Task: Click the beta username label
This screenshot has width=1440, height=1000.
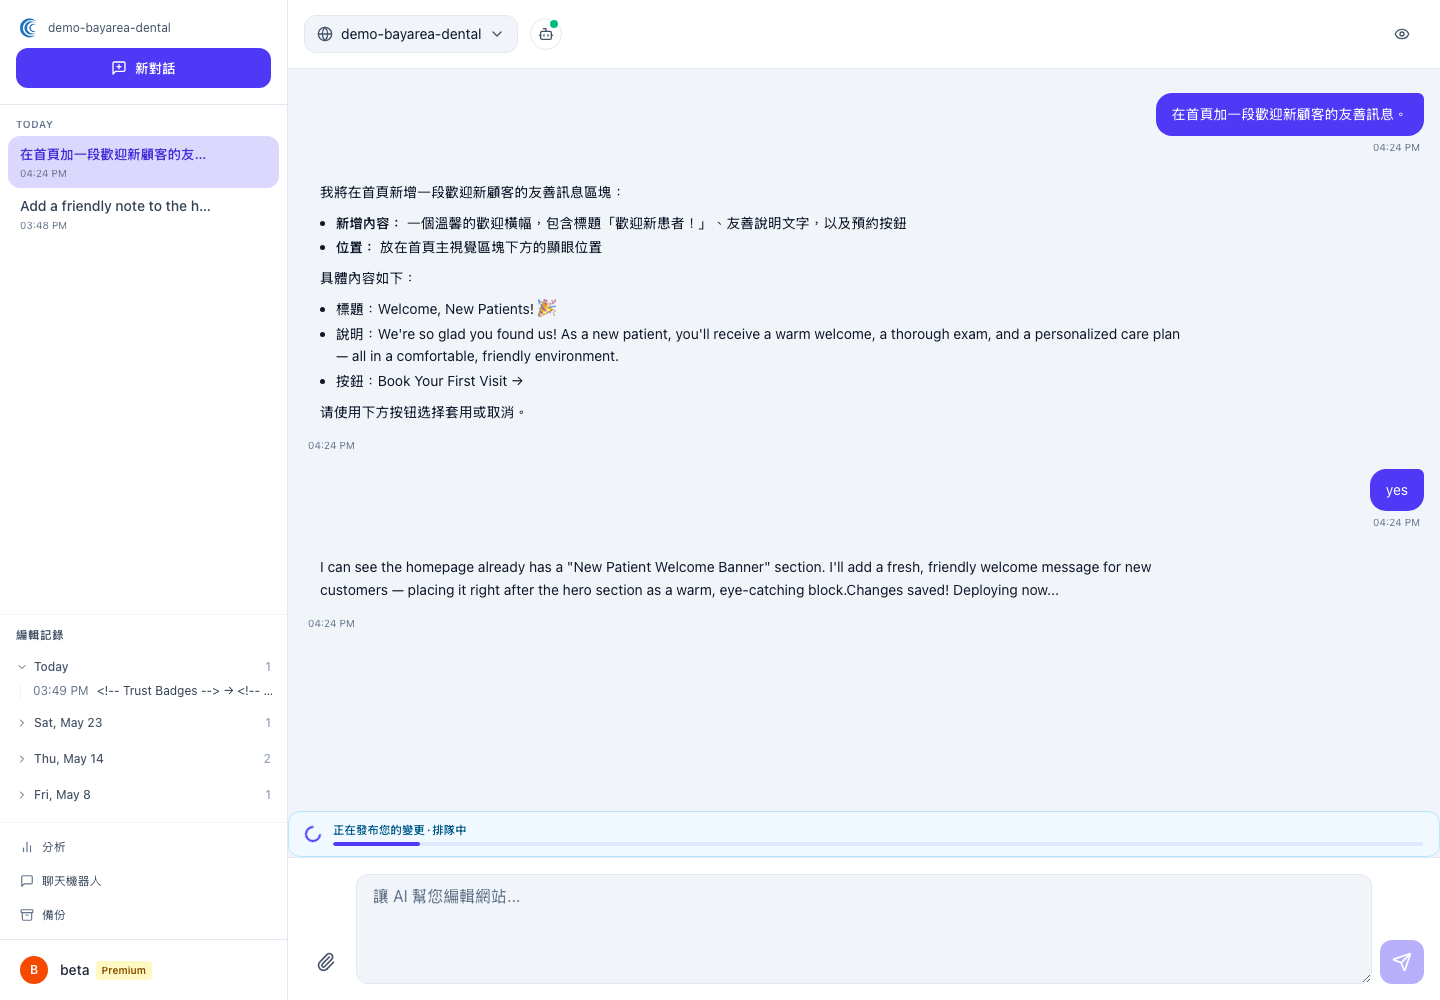Action: (75, 970)
